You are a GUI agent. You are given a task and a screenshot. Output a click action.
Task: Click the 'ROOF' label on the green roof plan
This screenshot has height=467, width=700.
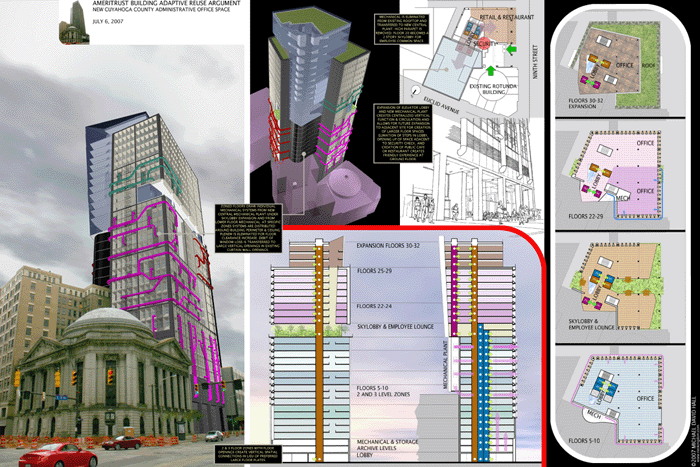pyautogui.click(x=648, y=65)
